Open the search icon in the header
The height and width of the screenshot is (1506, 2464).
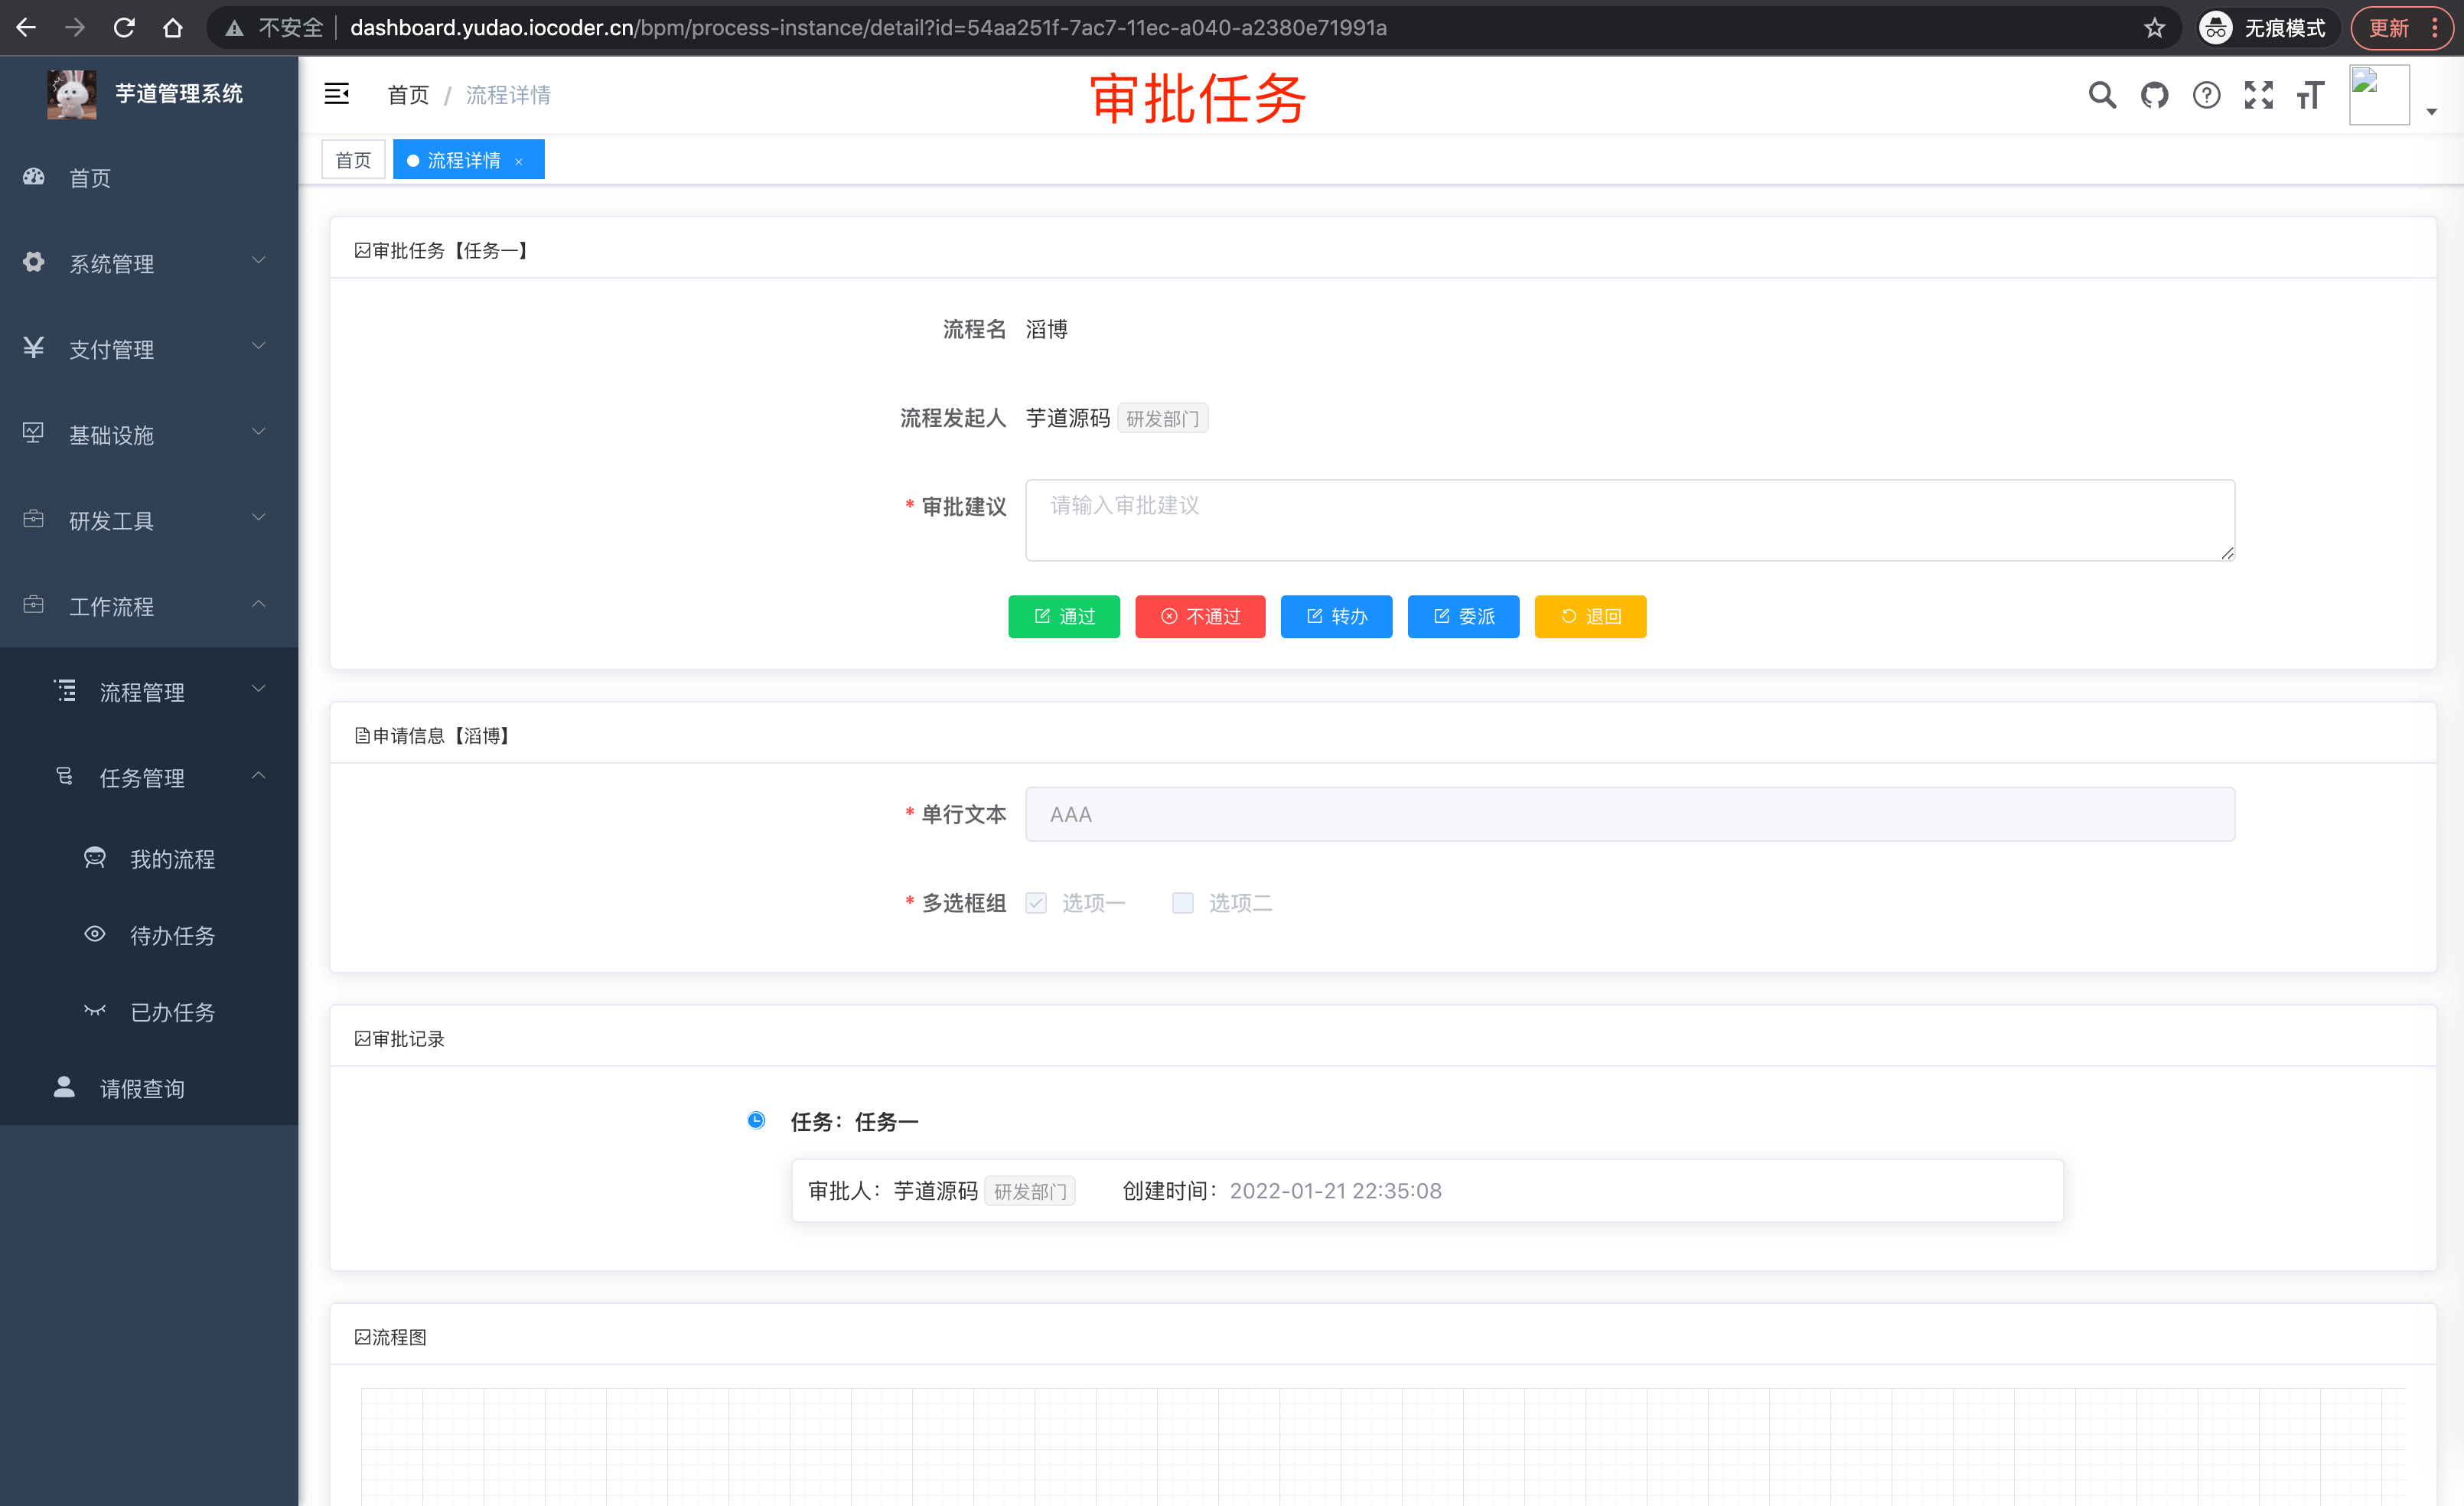pos(2102,95)
